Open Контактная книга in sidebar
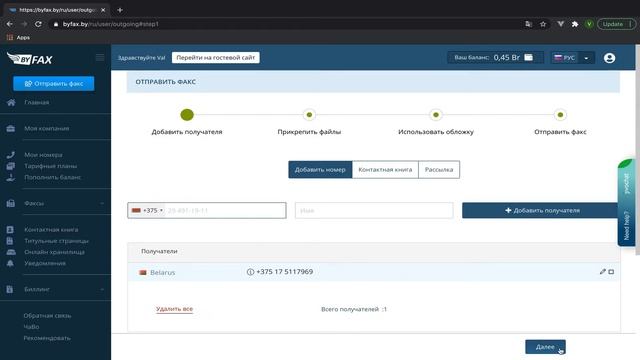 point(51,230)
